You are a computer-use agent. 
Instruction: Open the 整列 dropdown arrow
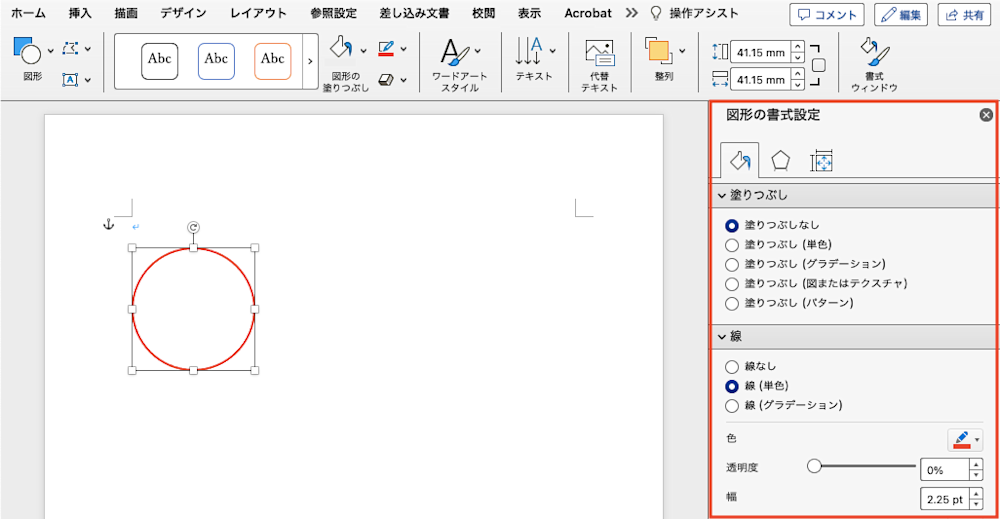[x=682, y=50]
